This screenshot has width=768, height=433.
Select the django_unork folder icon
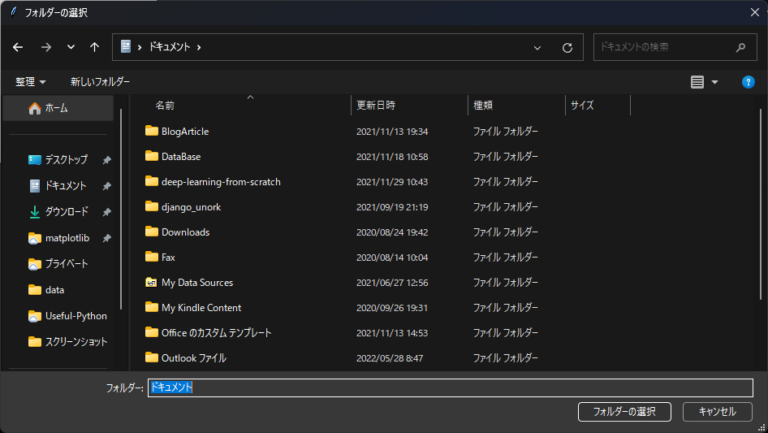151,207
